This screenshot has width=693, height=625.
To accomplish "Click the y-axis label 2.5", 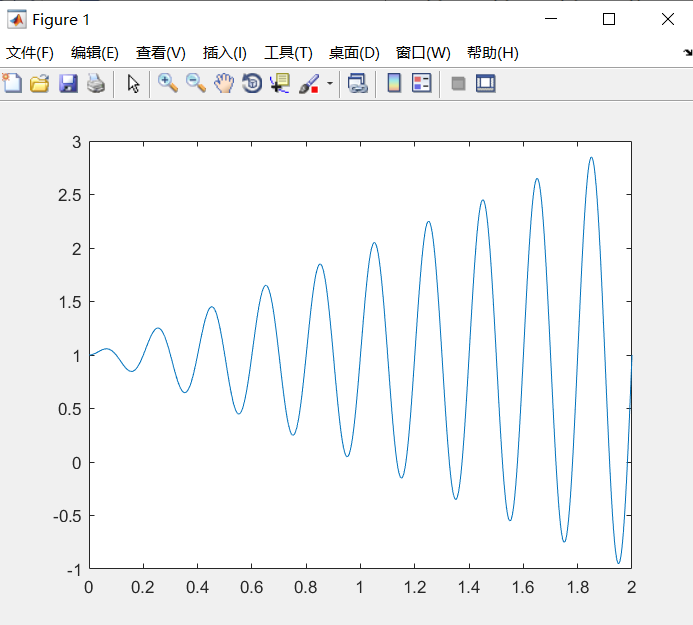I will click(70, 195).
